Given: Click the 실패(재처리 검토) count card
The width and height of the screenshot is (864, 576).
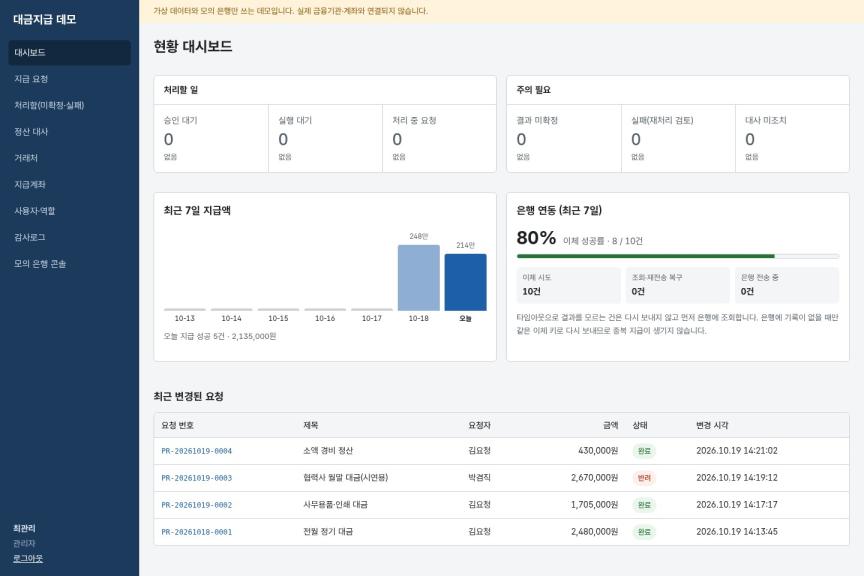Looking at the screenshot, I should (x=678, y=138).
